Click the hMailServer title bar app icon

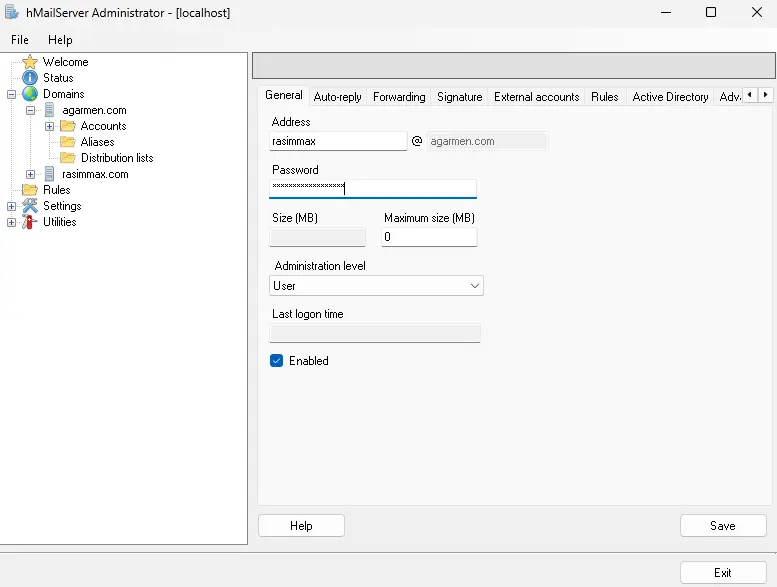(x=12, y=12)
